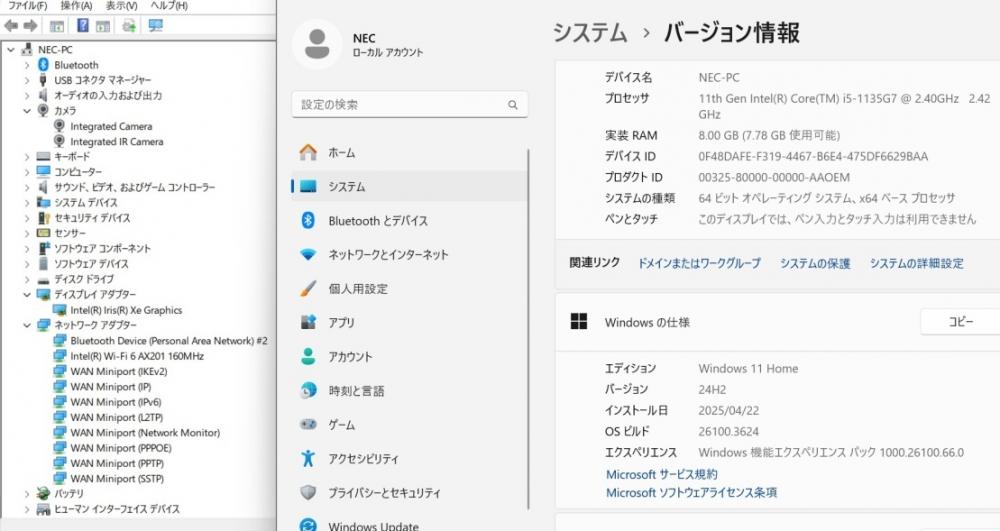Screen dimensions: 1000x531
Task: Select the セキュリティ デバイス category icon
Action: [43, 218]
